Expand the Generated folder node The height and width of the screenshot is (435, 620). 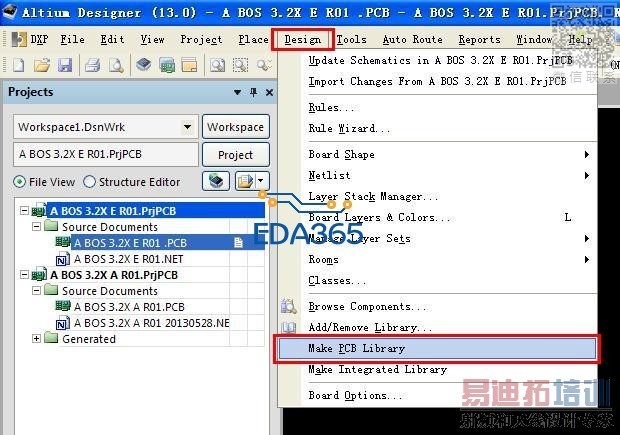click(x=36, y=339)
